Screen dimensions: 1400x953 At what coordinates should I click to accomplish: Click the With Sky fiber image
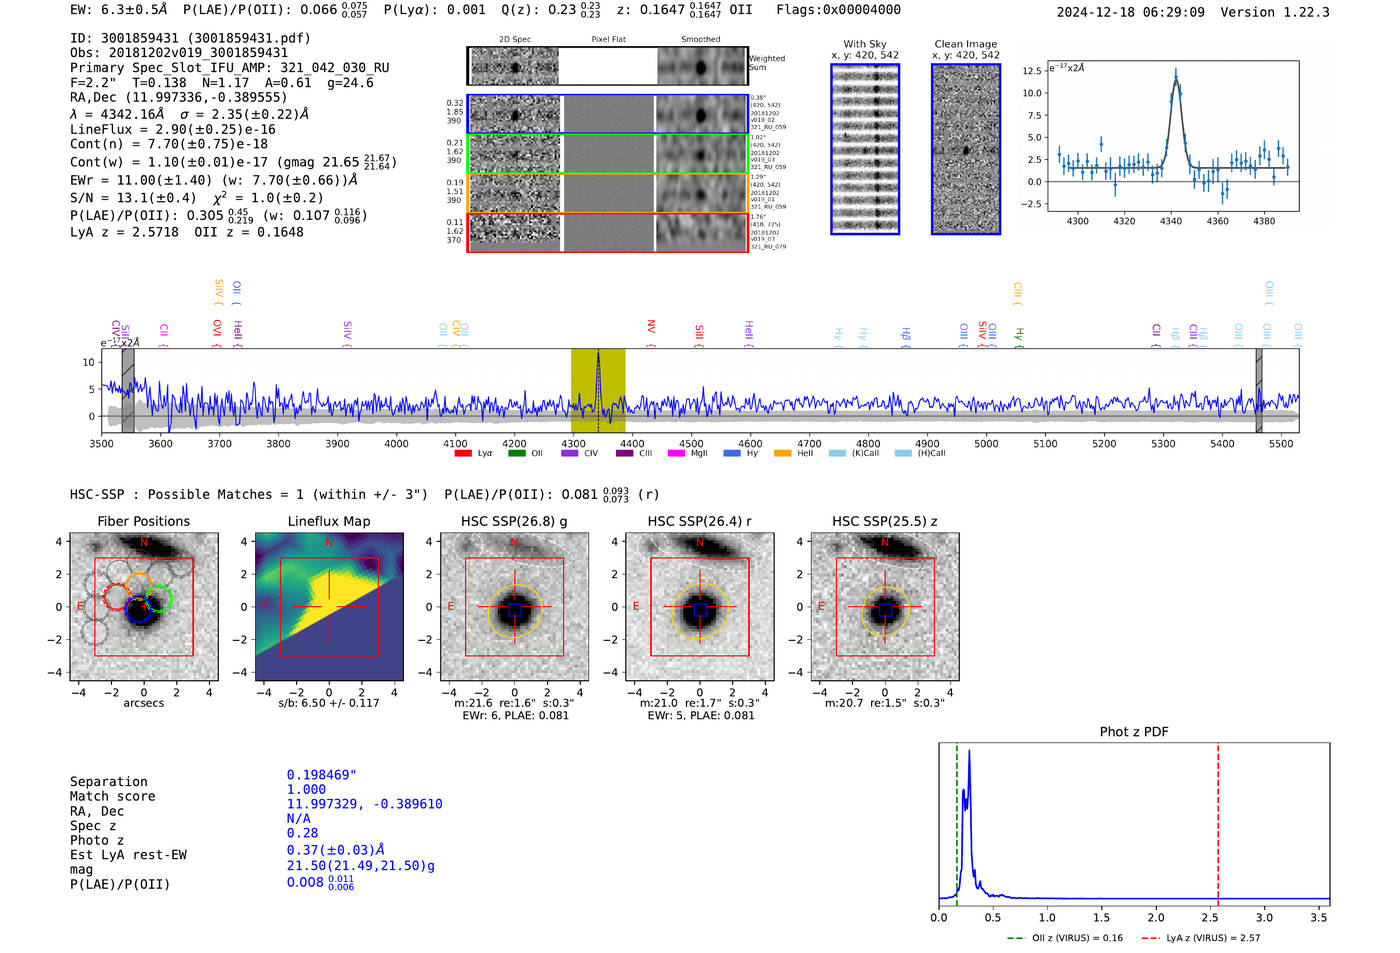pos(865,149)
